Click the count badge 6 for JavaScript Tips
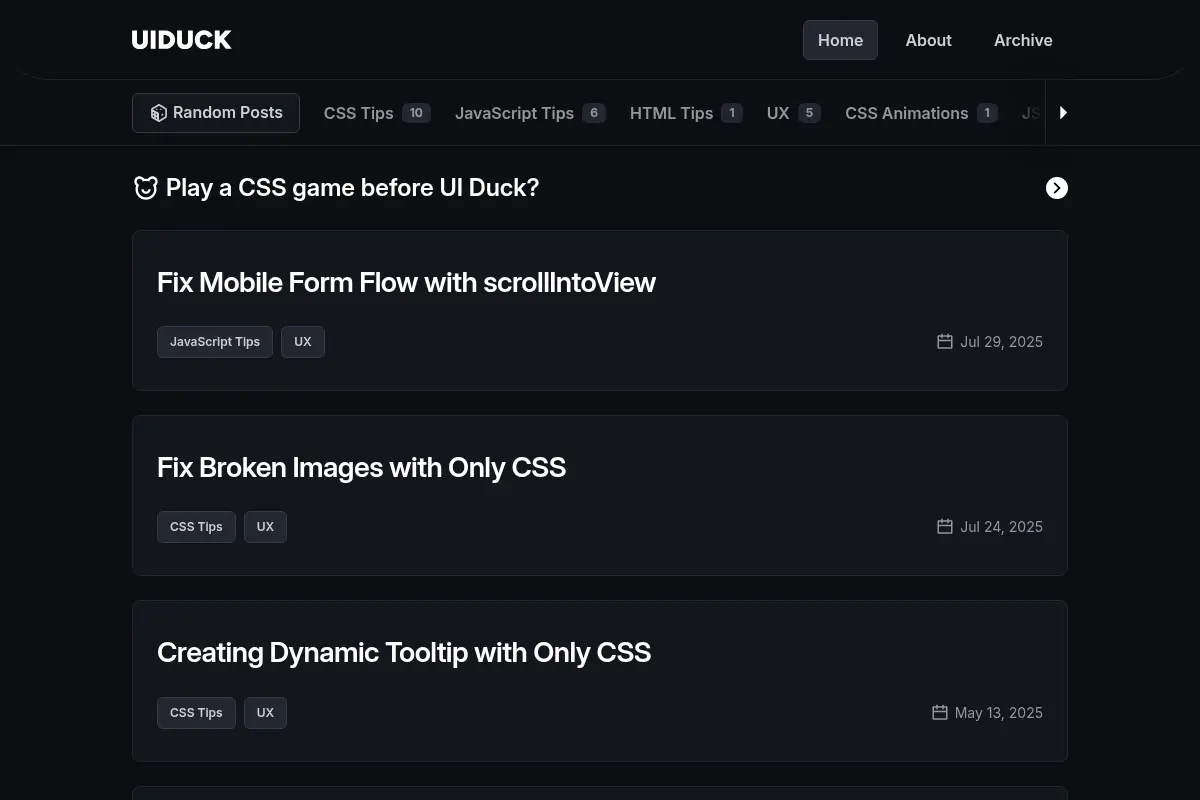Screen dimensions: 1200x800 pyautogui.click(x=594, y=113)
